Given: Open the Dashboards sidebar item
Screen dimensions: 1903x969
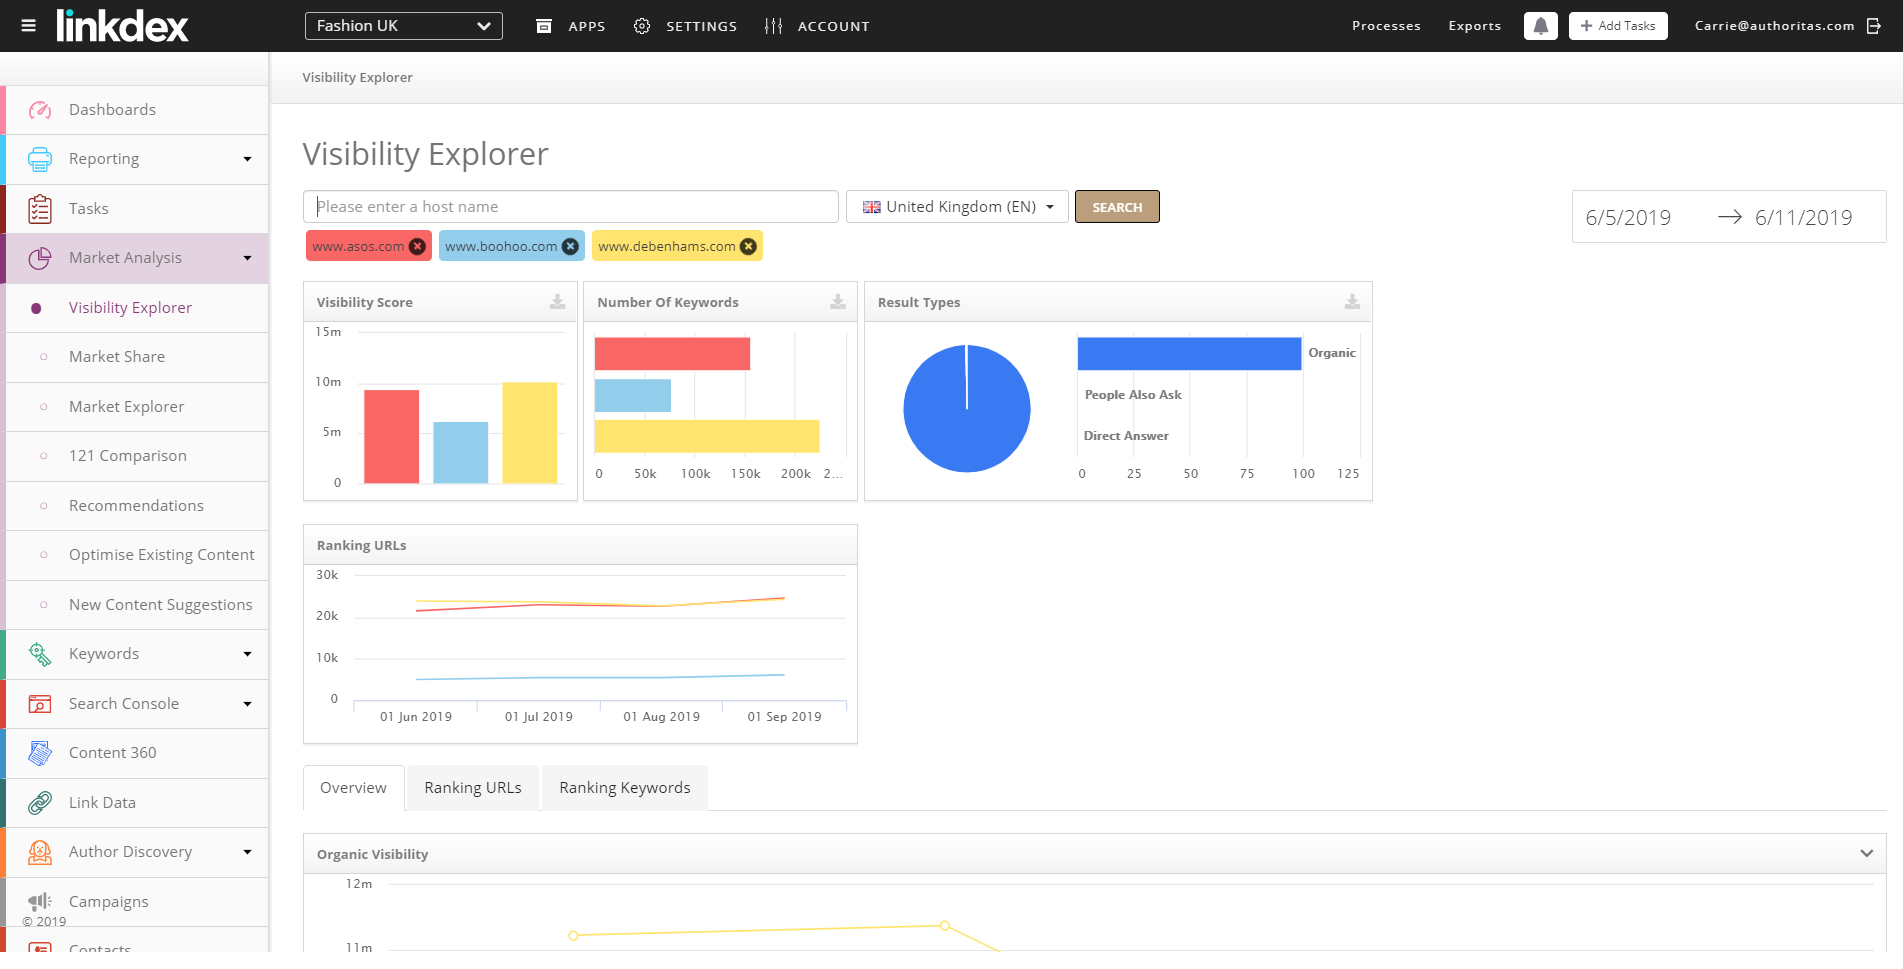Looking at the screenshot, I should tap(112, 110).
